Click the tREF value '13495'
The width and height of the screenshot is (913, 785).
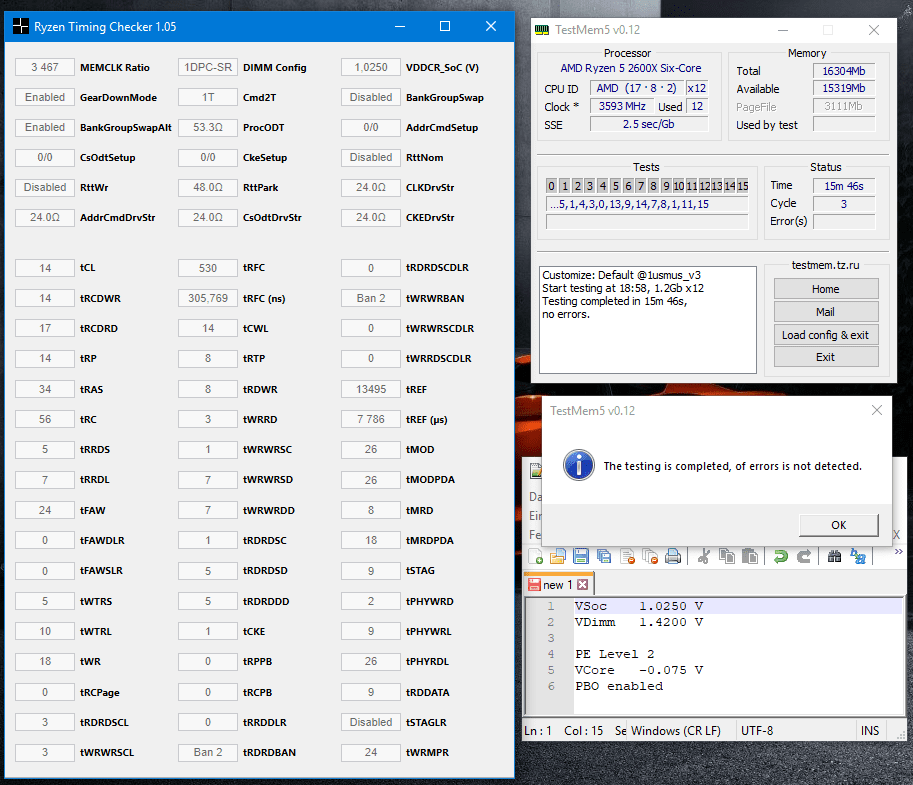point(371,389)
